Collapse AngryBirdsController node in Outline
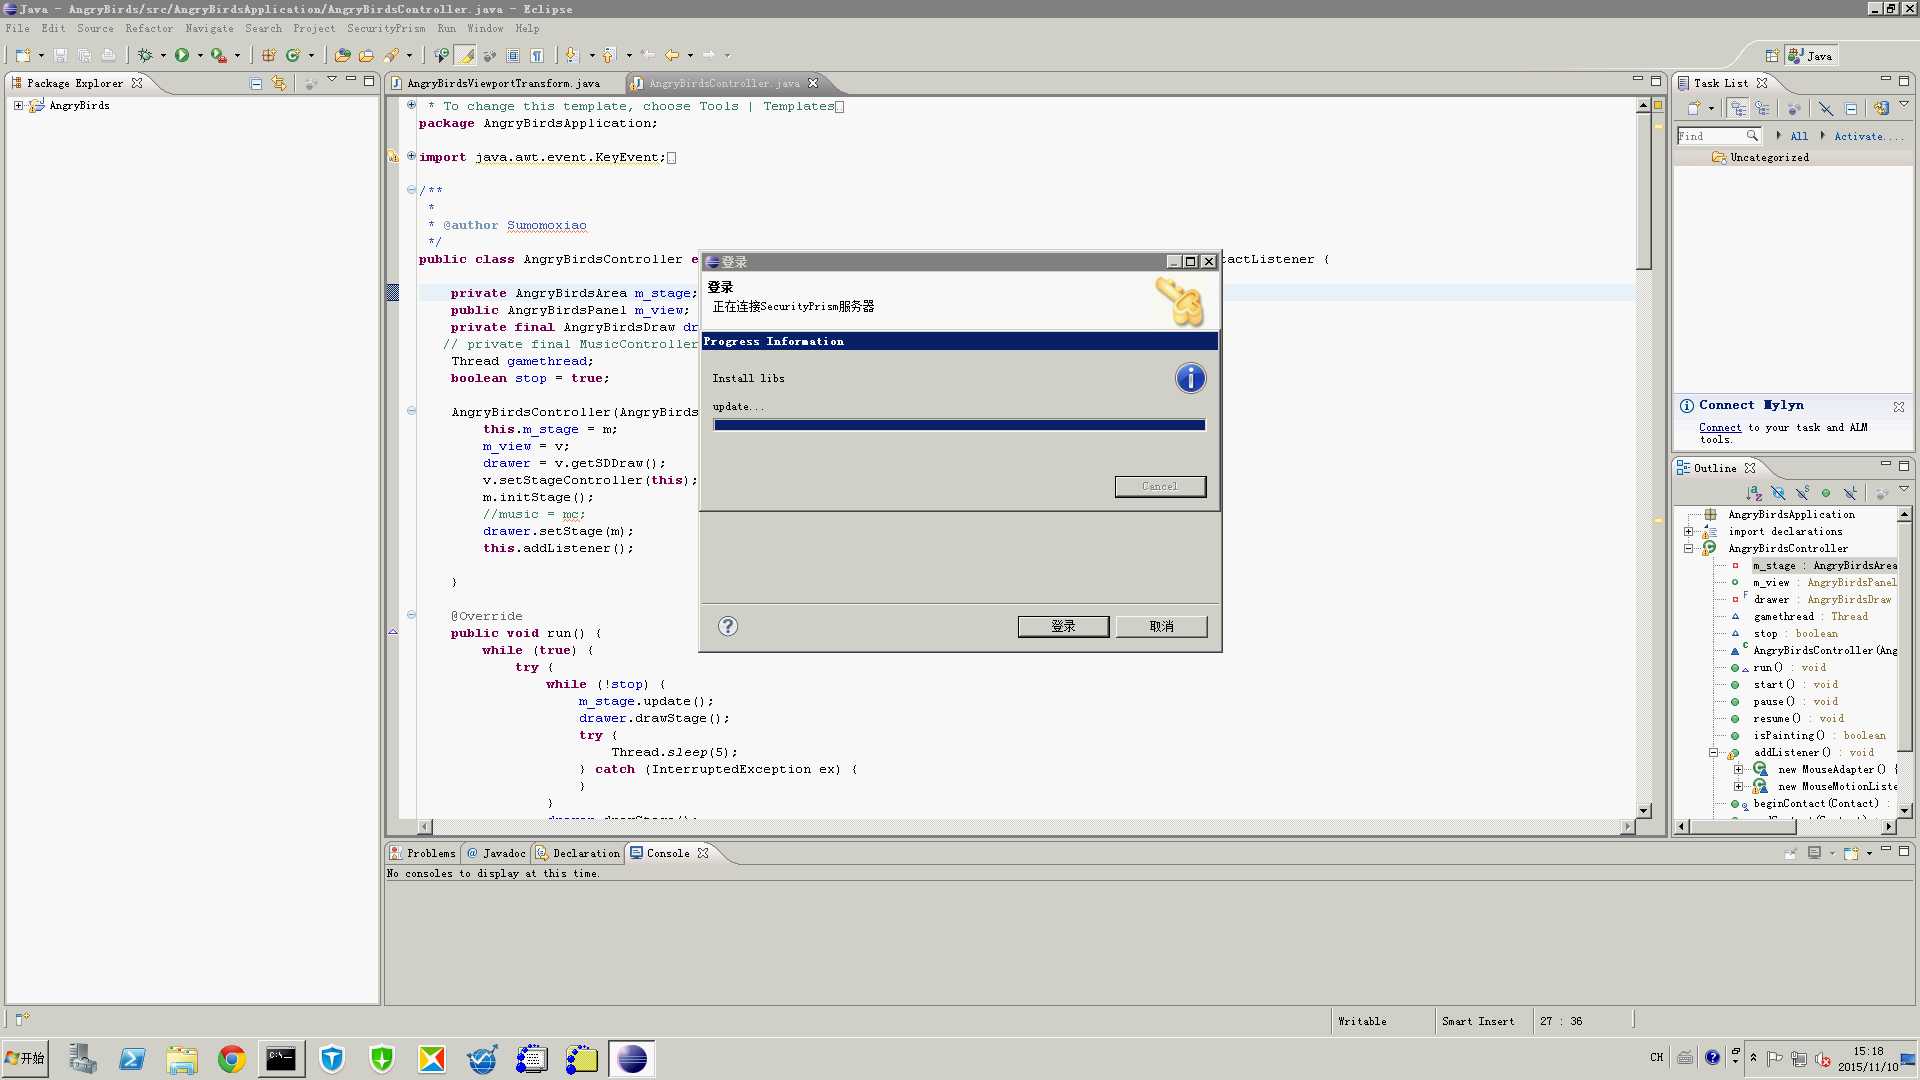The width and height of the screenshot is (1920, 1080). [1689, 549]
